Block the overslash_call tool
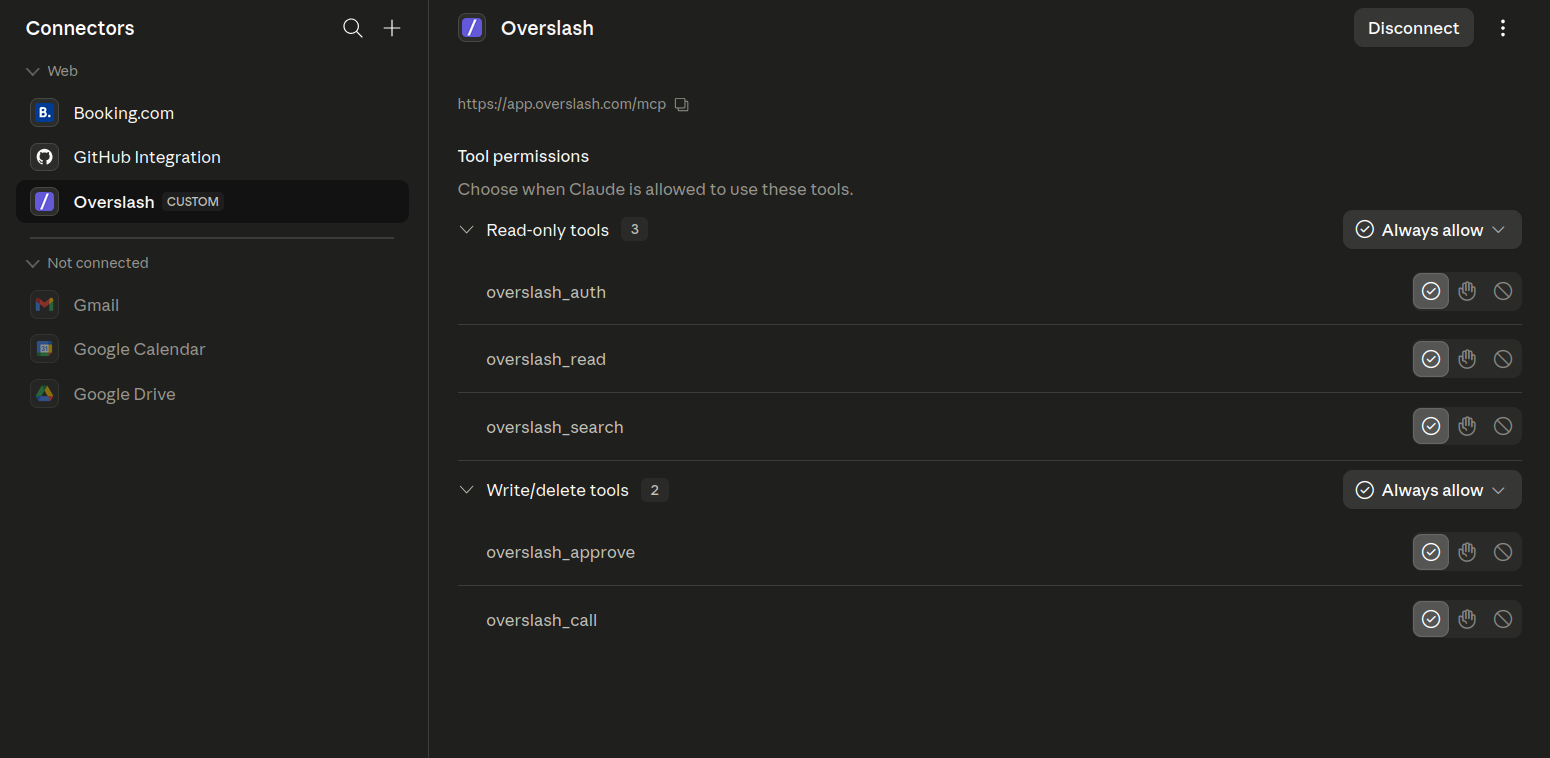Image resolution: width=1550 pixels, height=758 pixels. [1503, 619]
